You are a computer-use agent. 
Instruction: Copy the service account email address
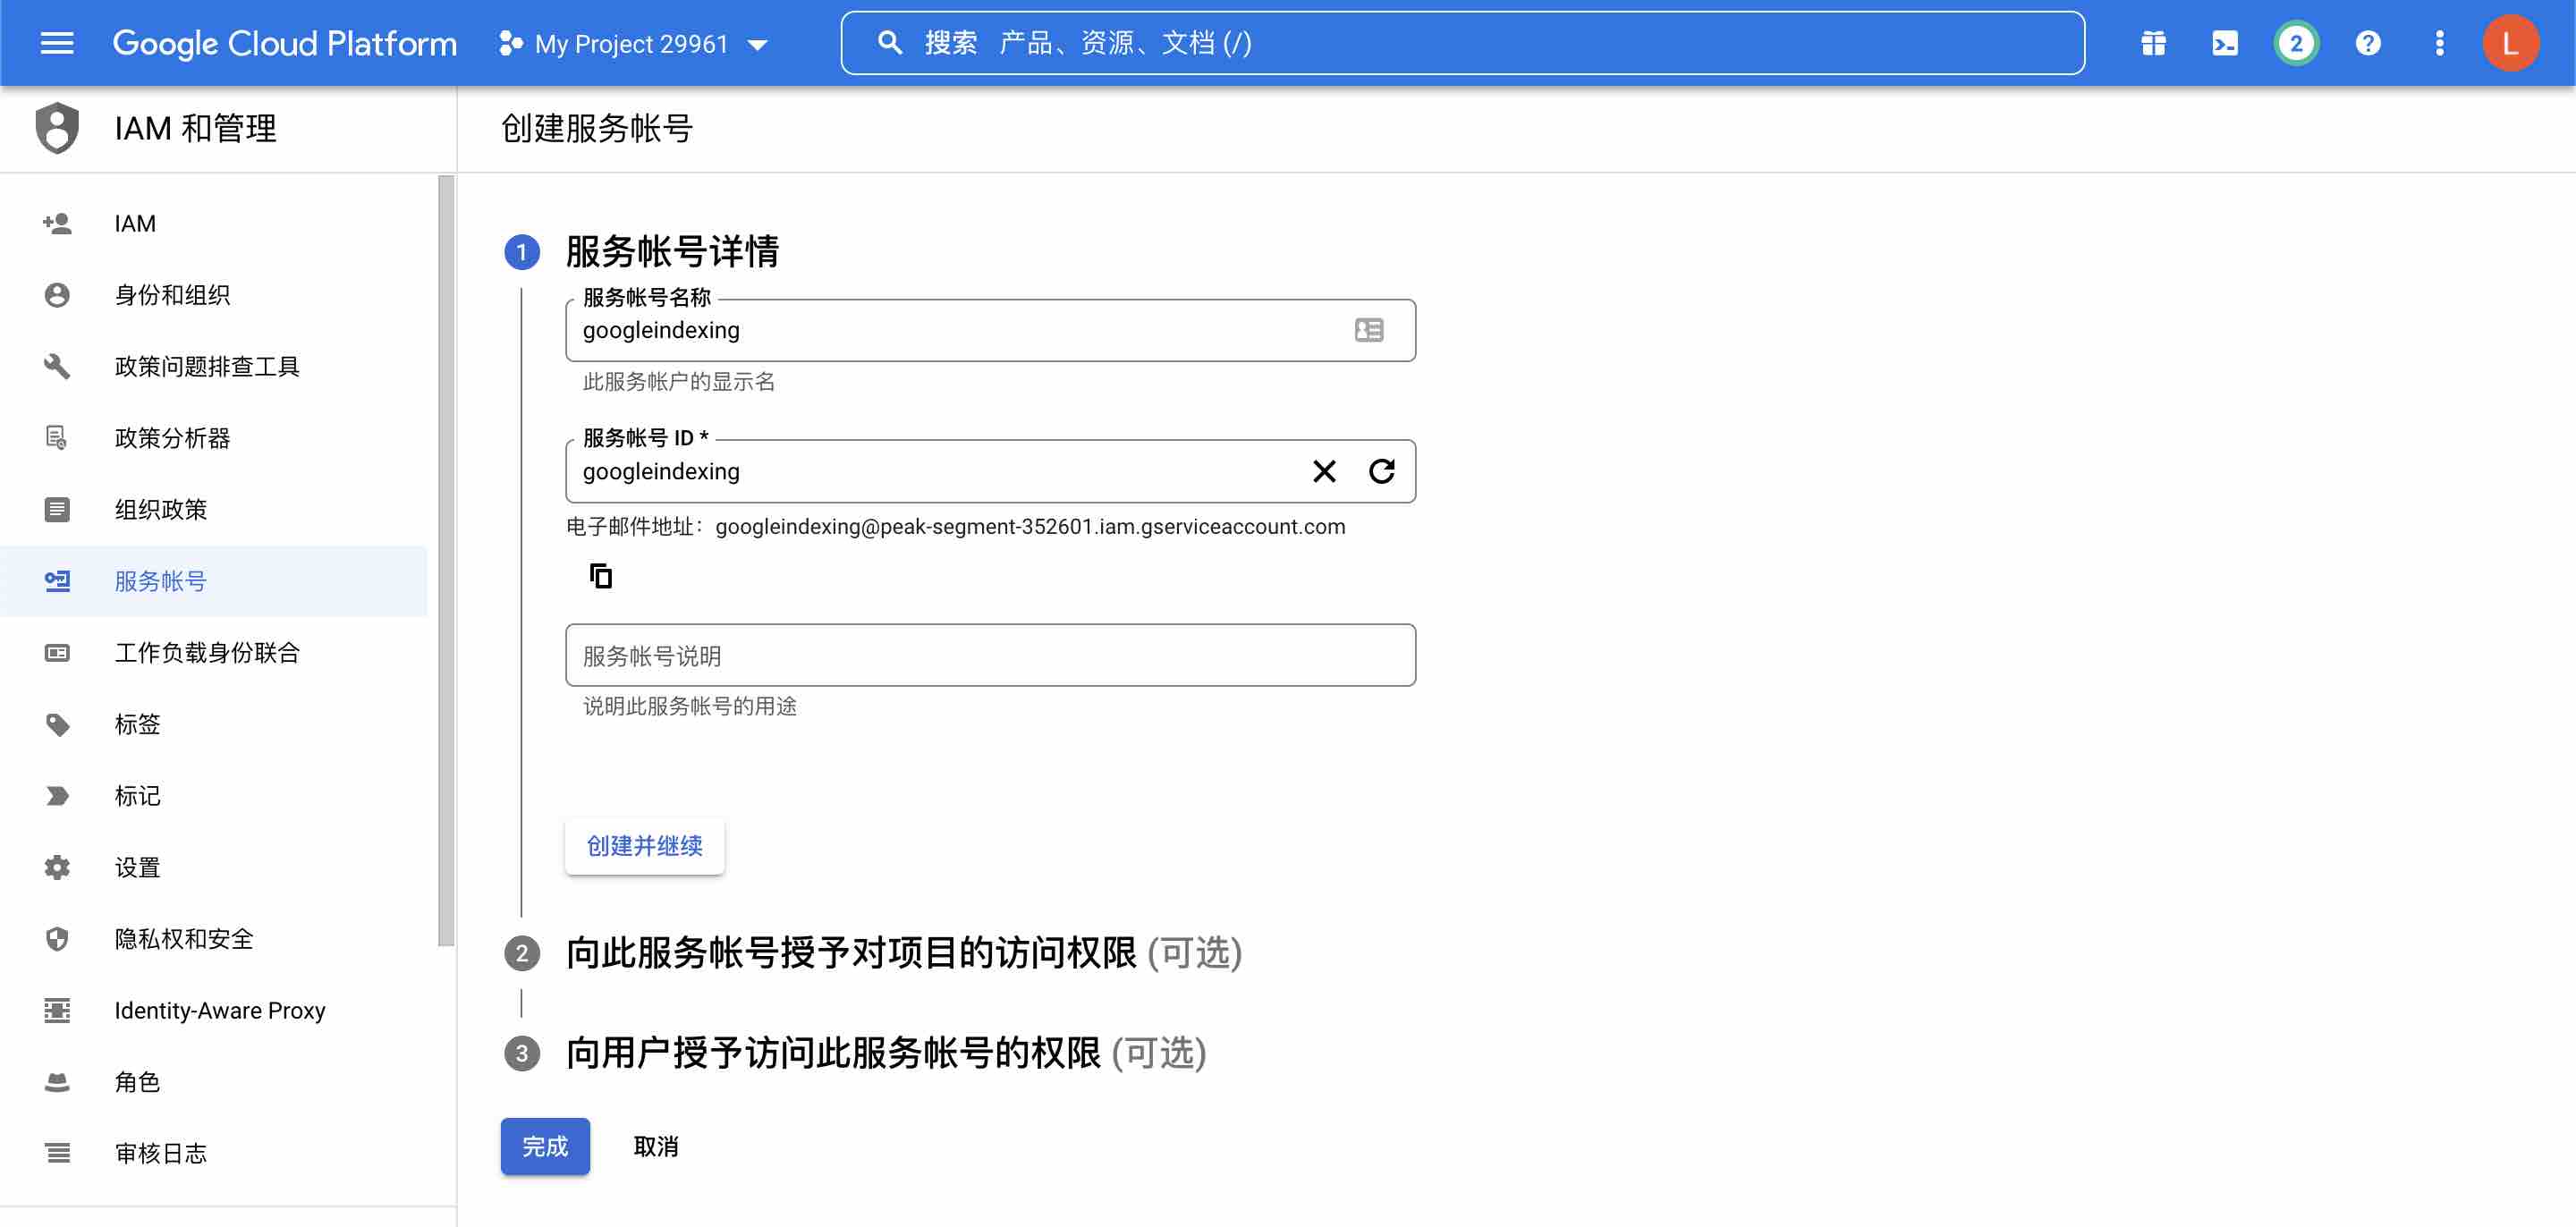pos(600,576)
